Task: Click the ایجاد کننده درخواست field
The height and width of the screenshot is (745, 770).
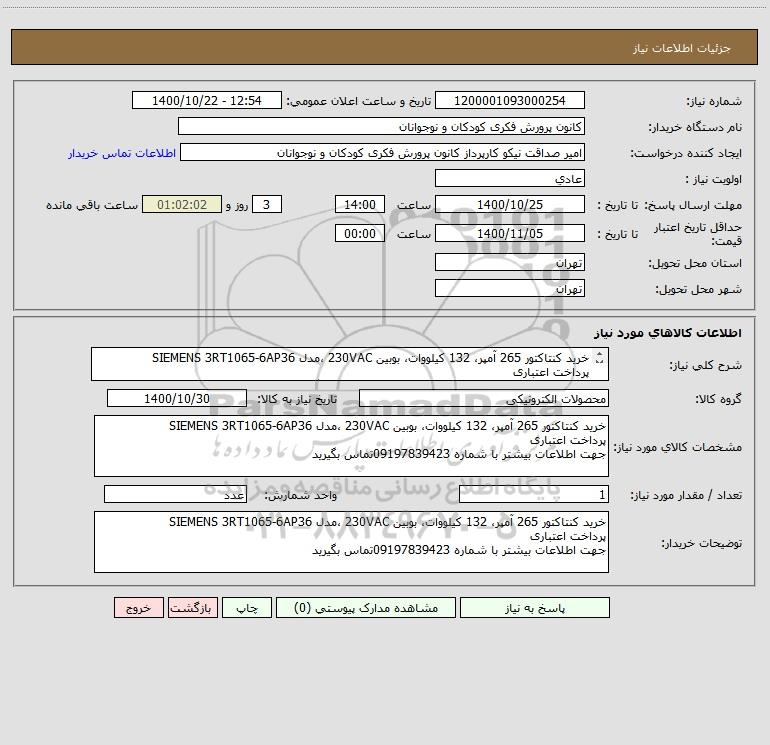Action: tap(382, 152)
